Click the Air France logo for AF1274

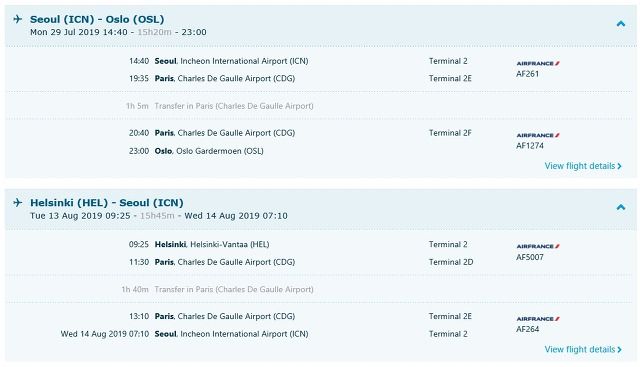pos(538,135)
